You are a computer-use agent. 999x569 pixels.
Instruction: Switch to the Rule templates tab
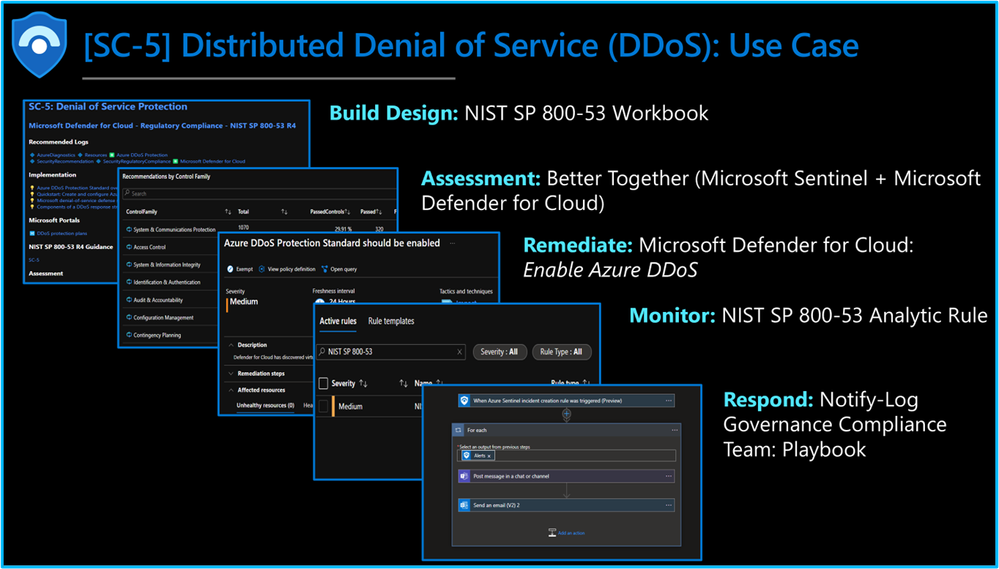click(391, 321)
